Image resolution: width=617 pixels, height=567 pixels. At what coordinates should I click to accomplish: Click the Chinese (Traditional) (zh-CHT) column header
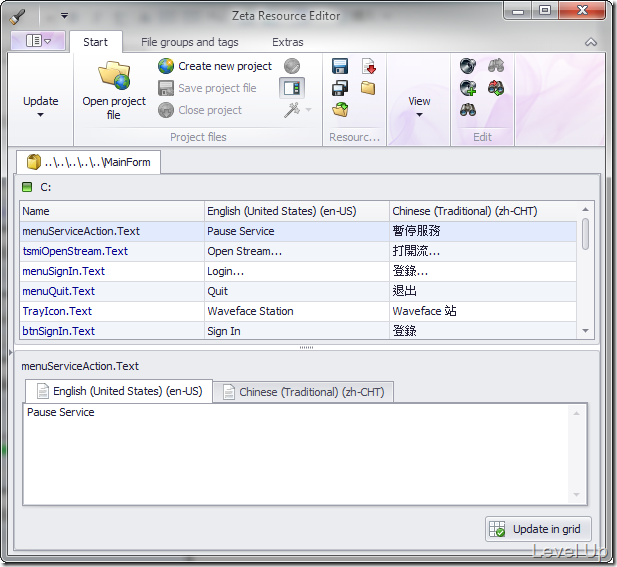[483, 211]
